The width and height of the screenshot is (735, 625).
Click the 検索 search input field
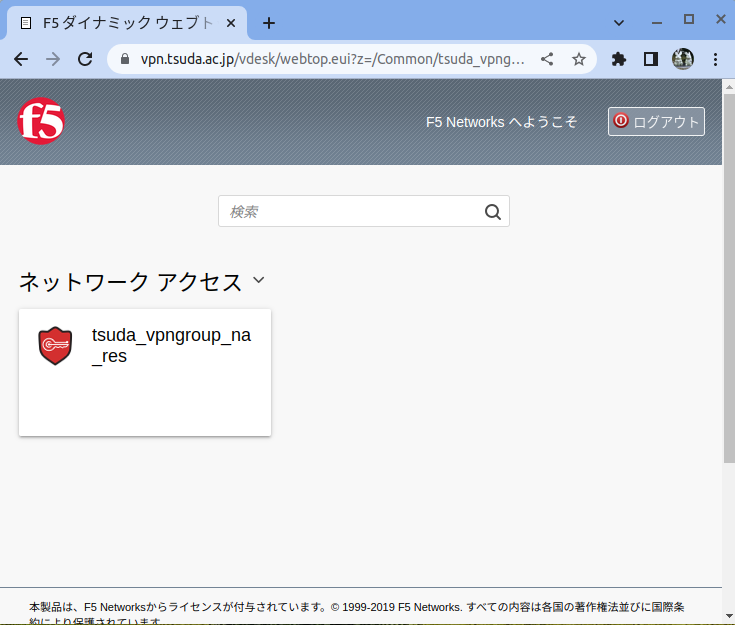(x=350, y=211)
